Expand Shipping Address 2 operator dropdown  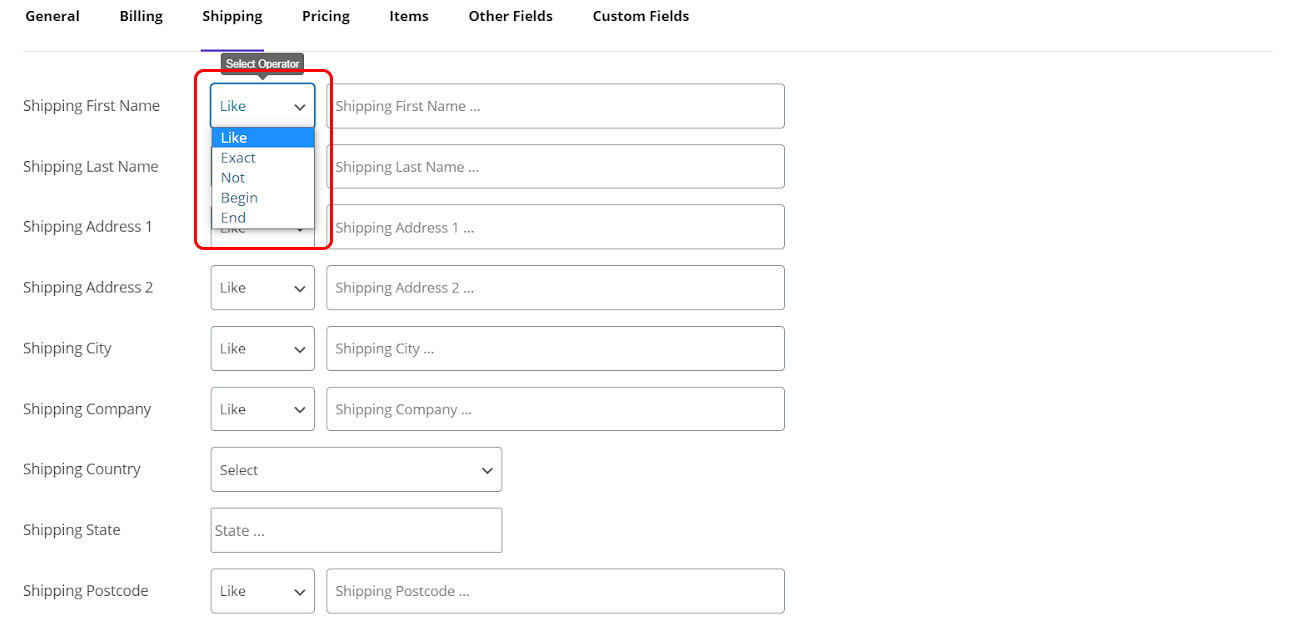(262, 288)
